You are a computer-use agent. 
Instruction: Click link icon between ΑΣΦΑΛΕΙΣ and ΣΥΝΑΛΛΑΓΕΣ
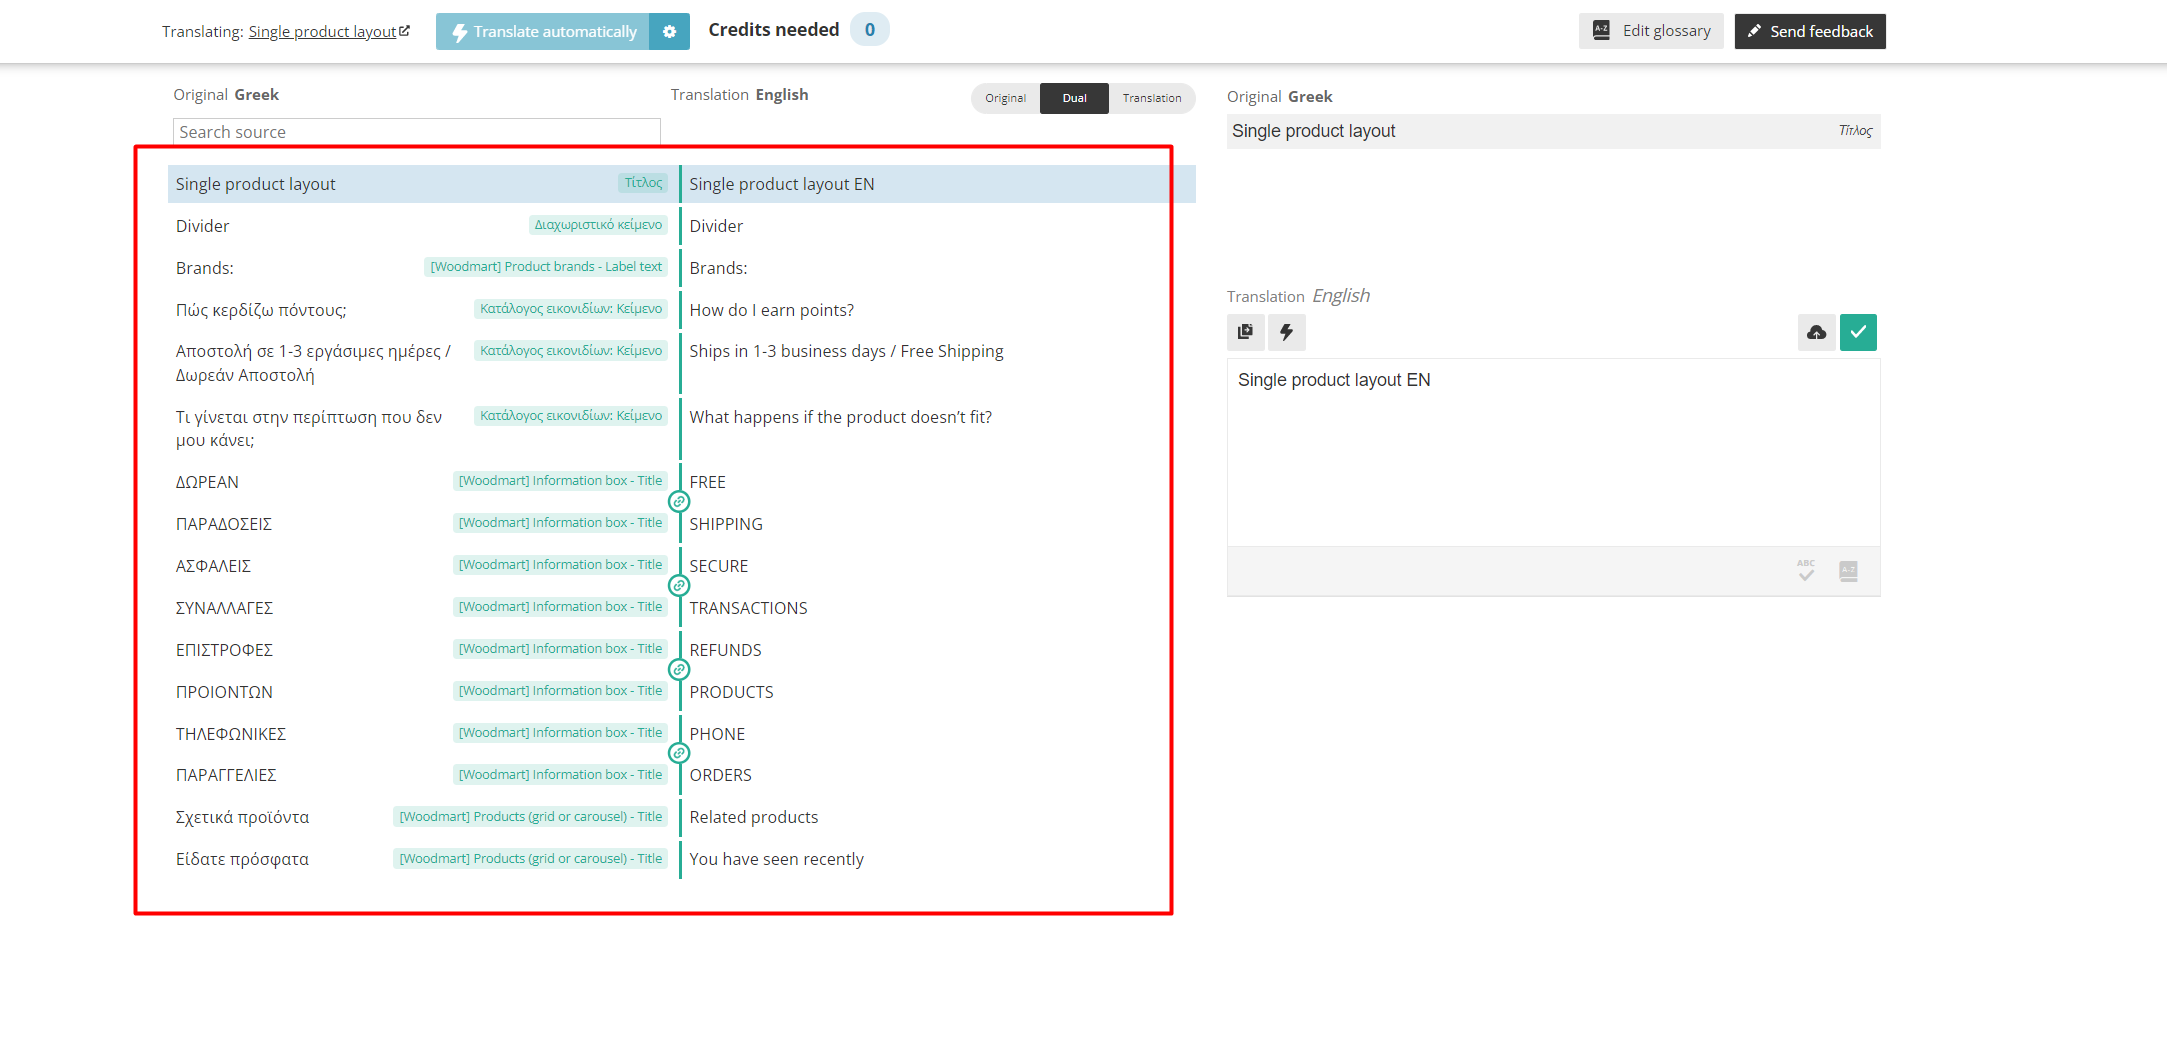679,586
